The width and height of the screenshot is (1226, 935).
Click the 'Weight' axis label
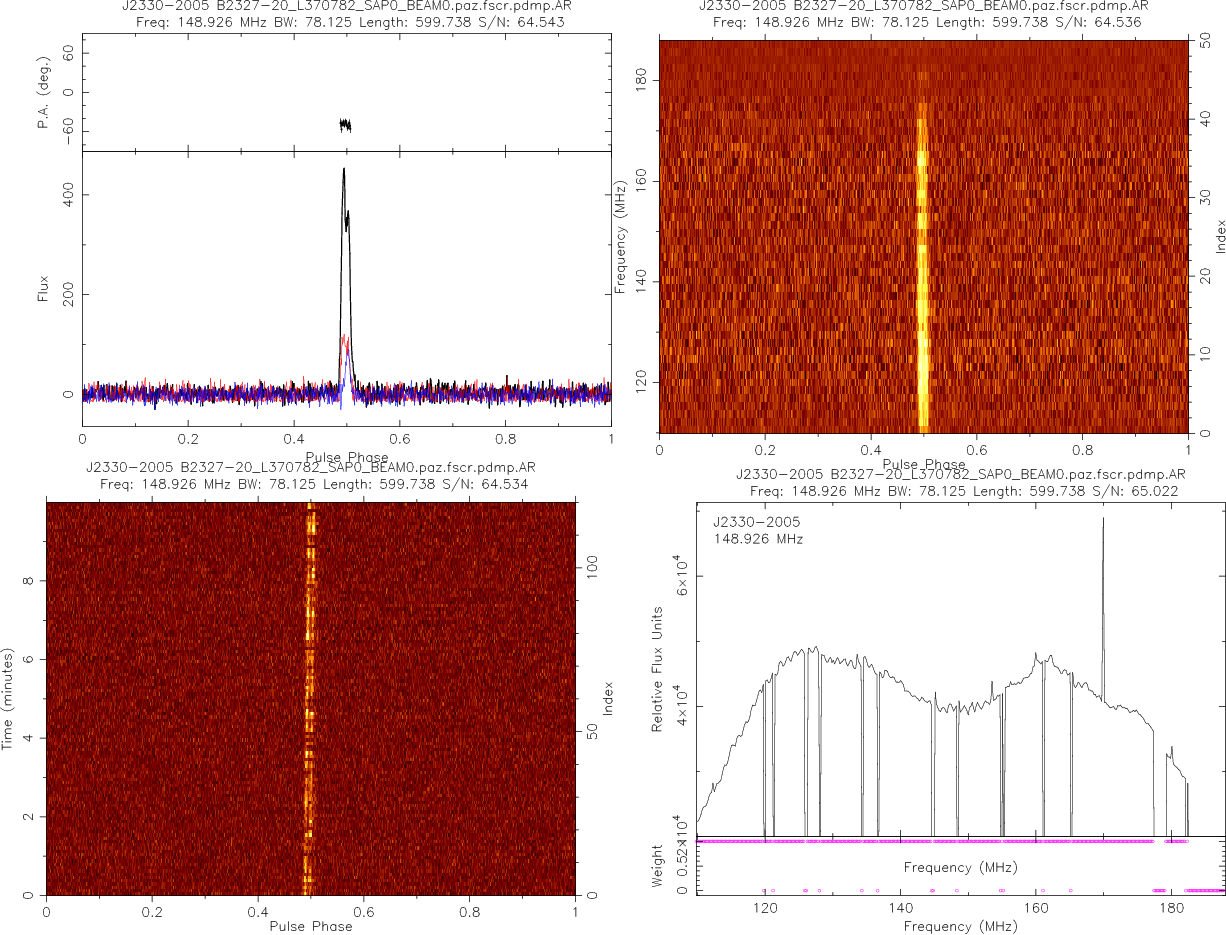click(x=657, y=864)
